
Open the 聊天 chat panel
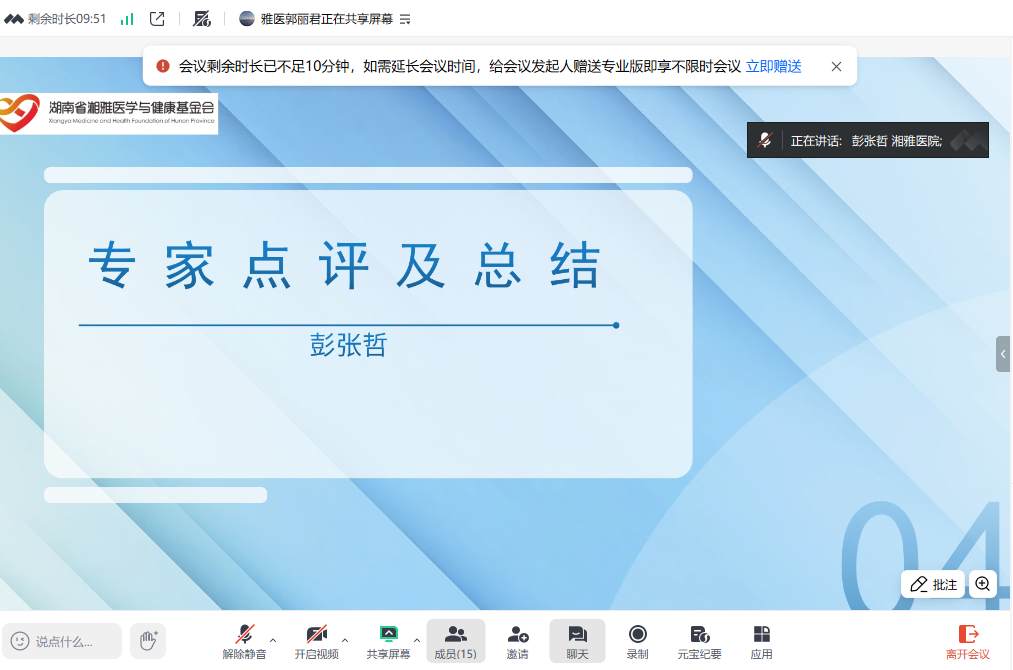pos(577,640)
